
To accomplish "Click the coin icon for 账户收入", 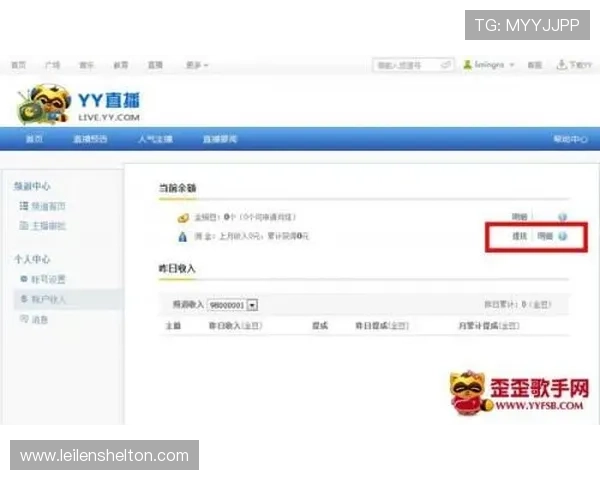I will (24, 299).
